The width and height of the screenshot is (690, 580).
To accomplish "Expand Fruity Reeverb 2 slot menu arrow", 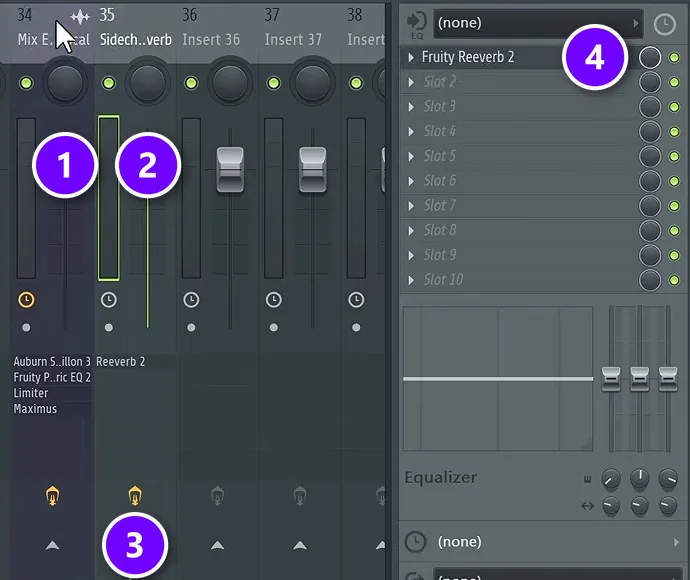I will [411, 57].
